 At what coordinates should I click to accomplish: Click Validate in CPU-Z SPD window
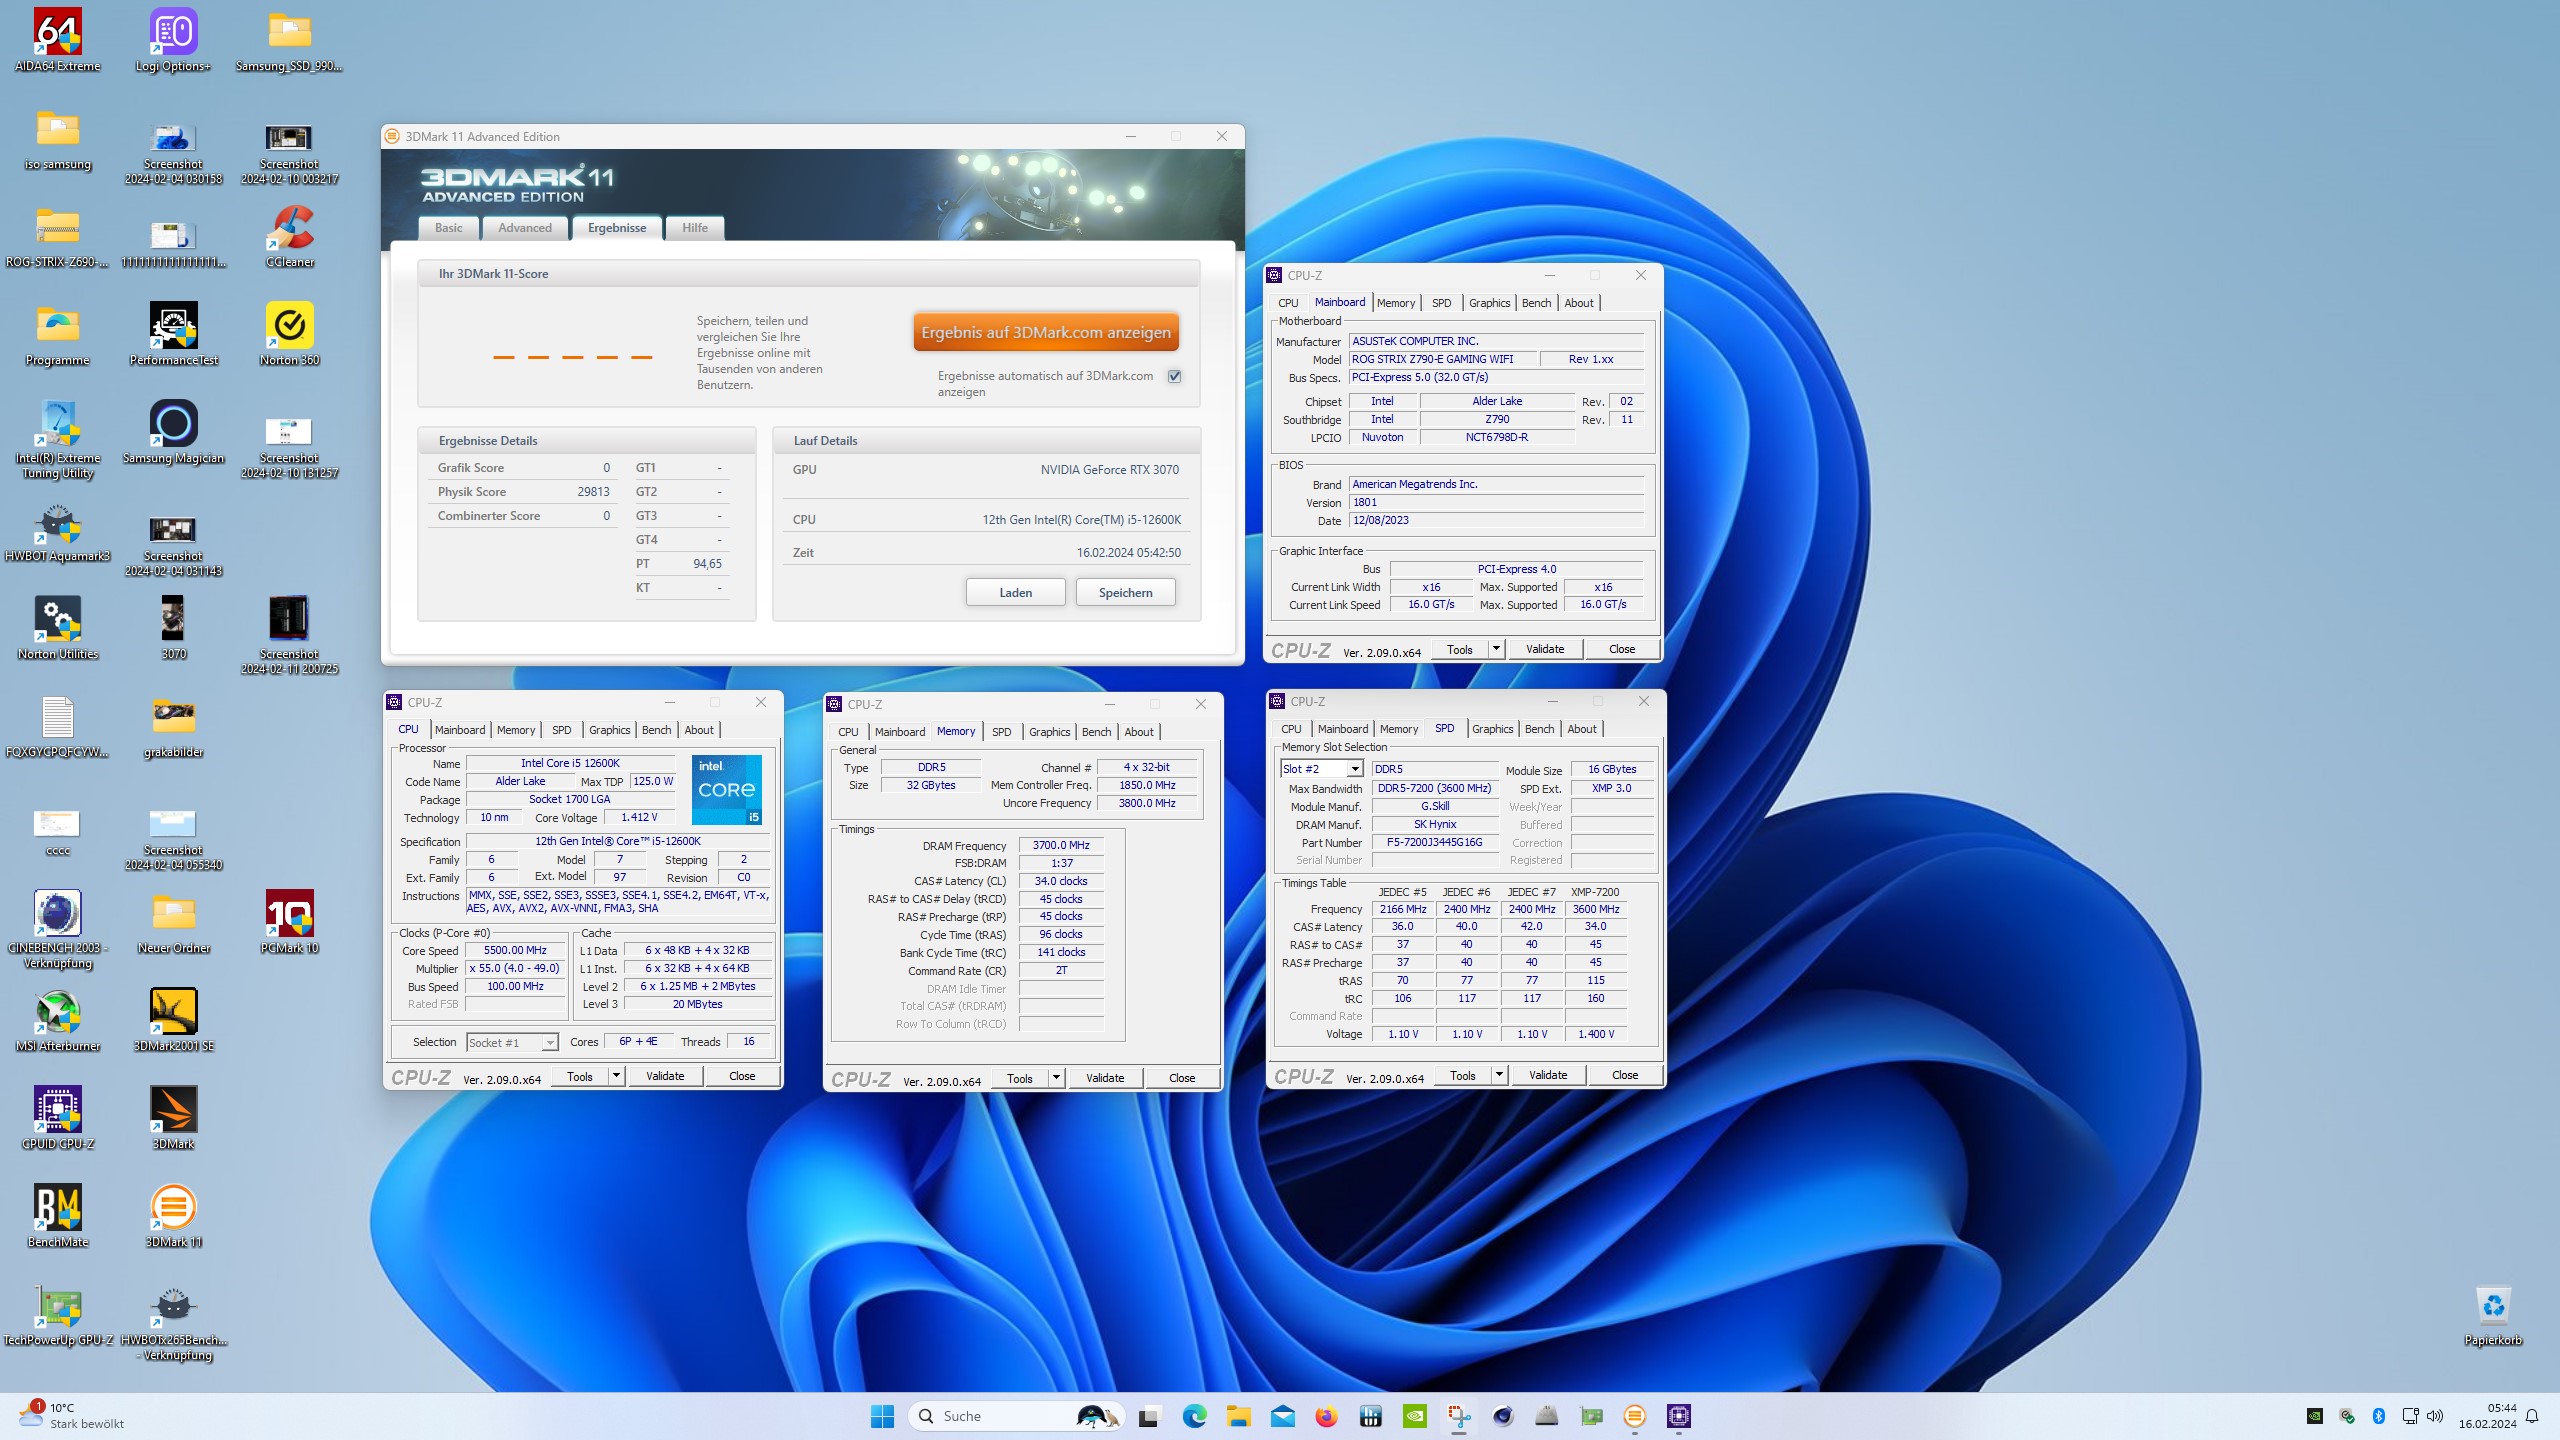tap(1548, 1075)
